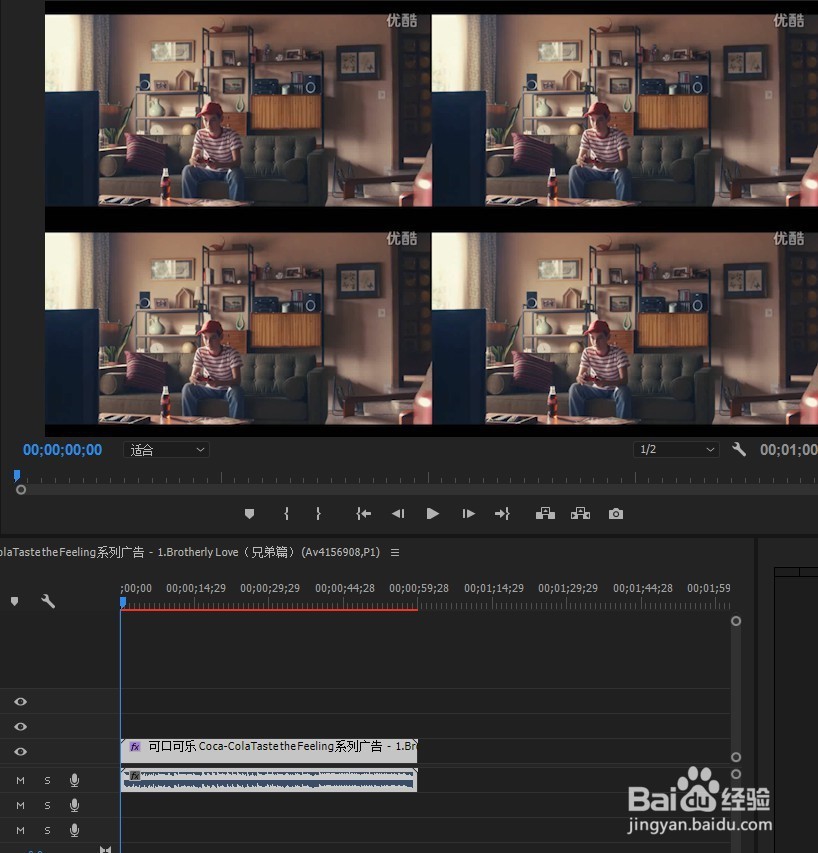Add a marker in program monitor

click(x=249, y=514)
